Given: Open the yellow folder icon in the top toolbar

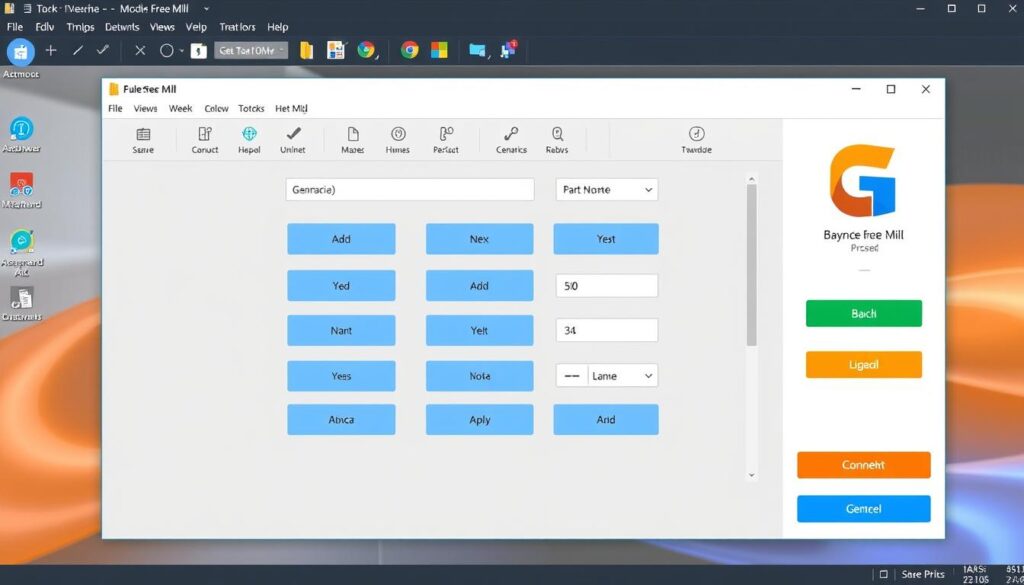Looking at the screenshot, I should click(306, 50).
